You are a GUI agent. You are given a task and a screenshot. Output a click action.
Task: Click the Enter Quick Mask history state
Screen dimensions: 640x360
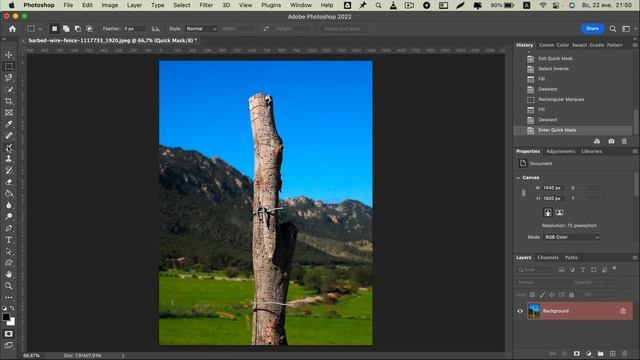point(557,130)
